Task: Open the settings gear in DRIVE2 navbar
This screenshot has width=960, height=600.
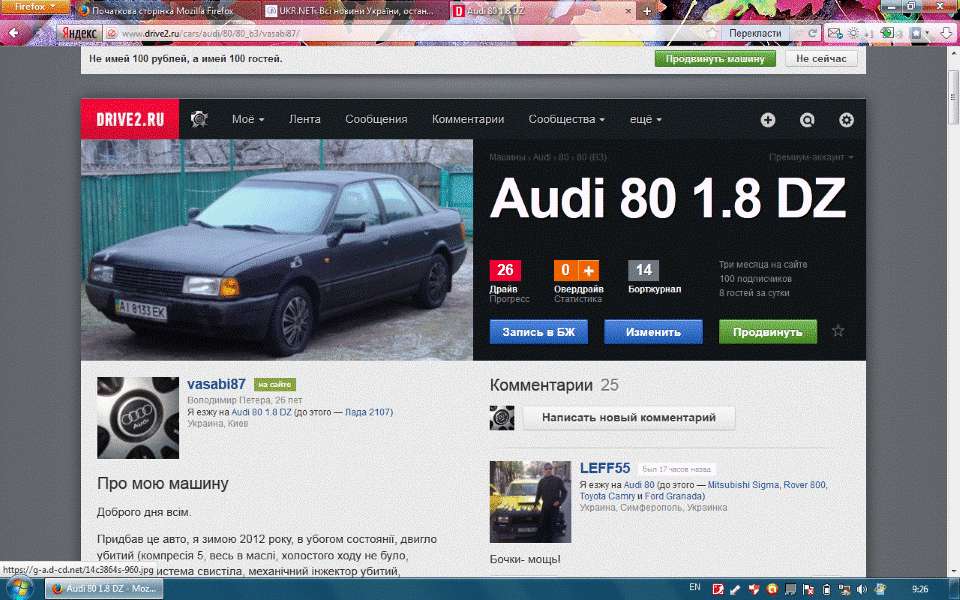Action: 846,120
